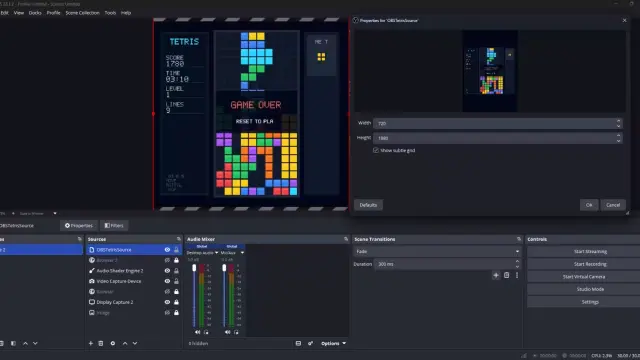The image size is (640, 360).
Task: Increase Width value with up arrow
Action: point(618,121)
